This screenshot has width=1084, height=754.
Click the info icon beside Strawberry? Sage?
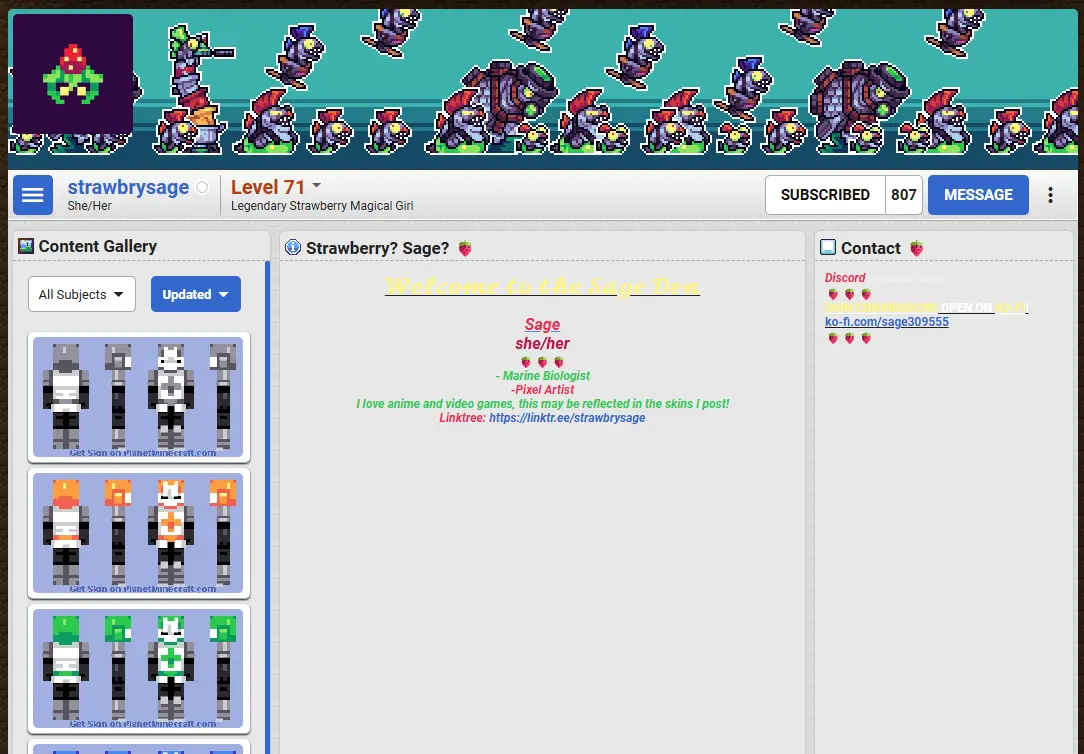(293, 247)
